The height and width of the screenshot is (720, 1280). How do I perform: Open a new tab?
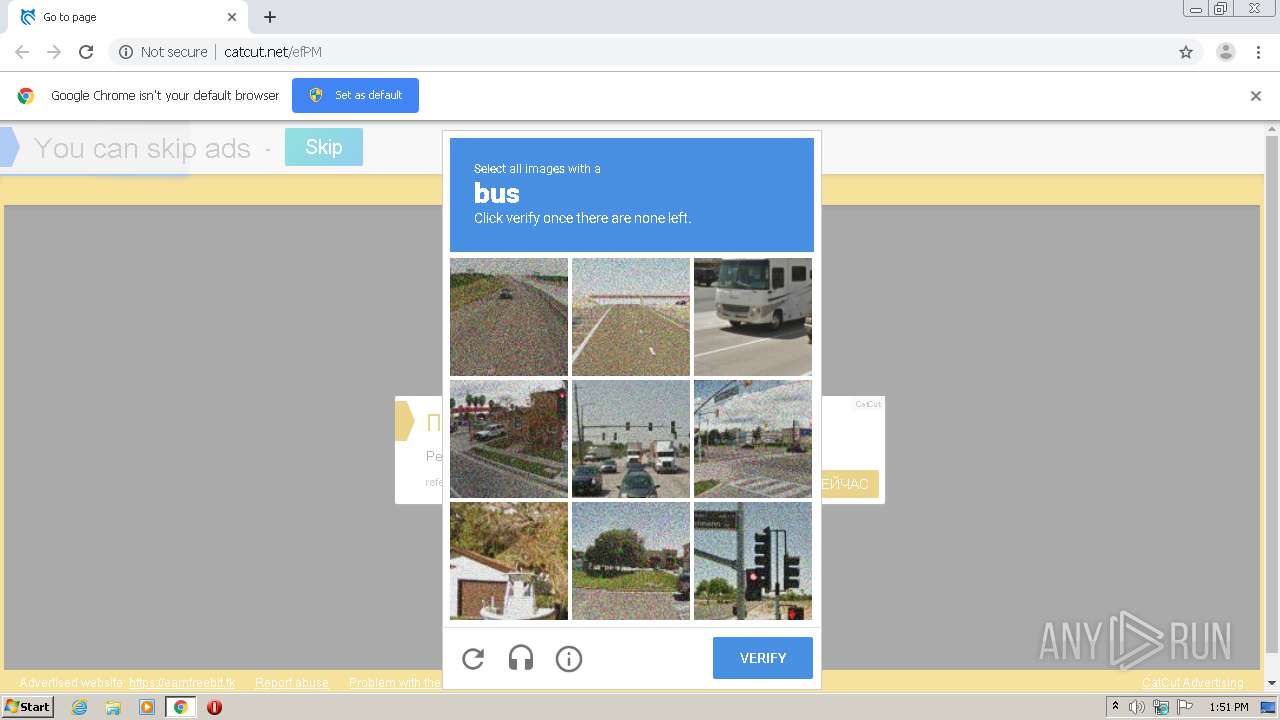click(x=270, y=17)
